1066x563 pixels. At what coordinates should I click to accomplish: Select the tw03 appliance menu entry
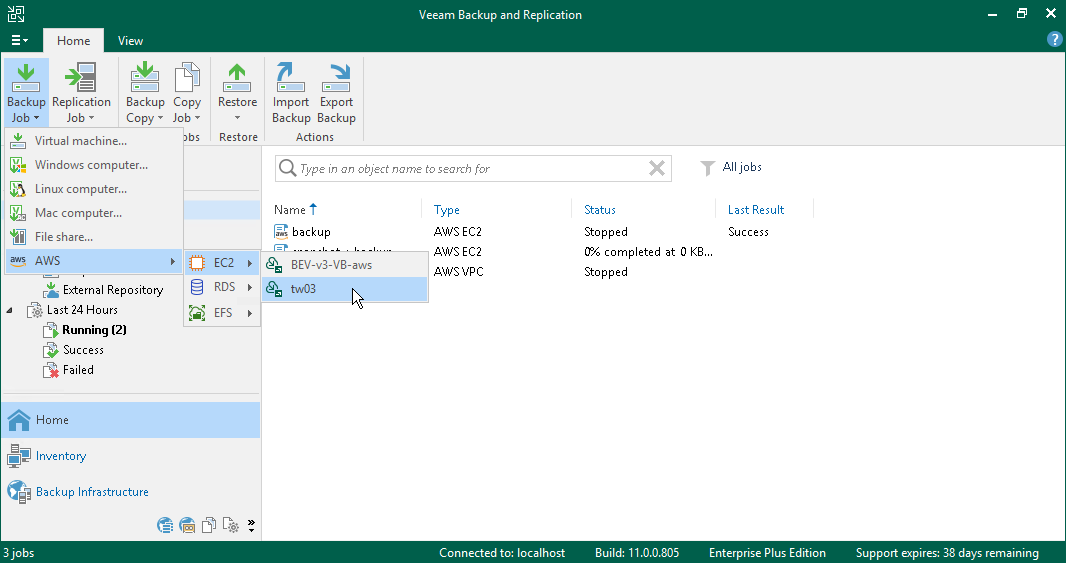[x=345, y=289]
